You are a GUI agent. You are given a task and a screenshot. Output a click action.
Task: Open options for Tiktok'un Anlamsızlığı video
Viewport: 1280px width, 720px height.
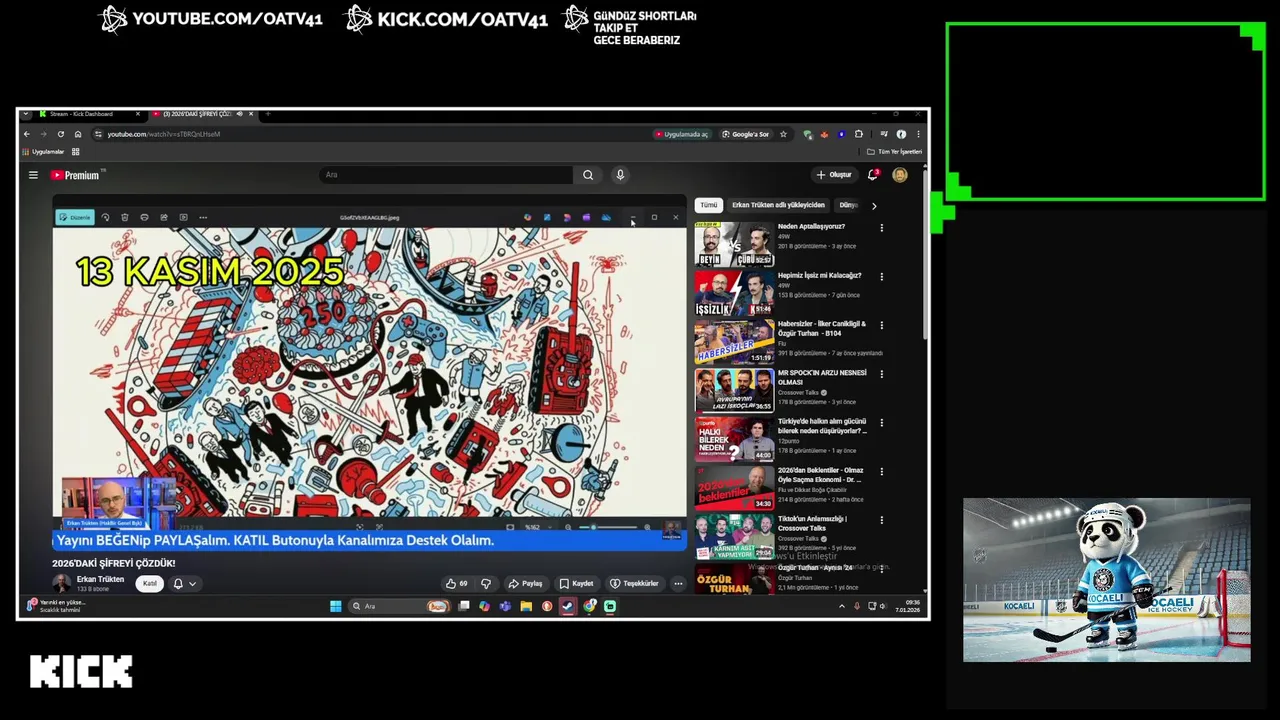[x=881, y=520]
